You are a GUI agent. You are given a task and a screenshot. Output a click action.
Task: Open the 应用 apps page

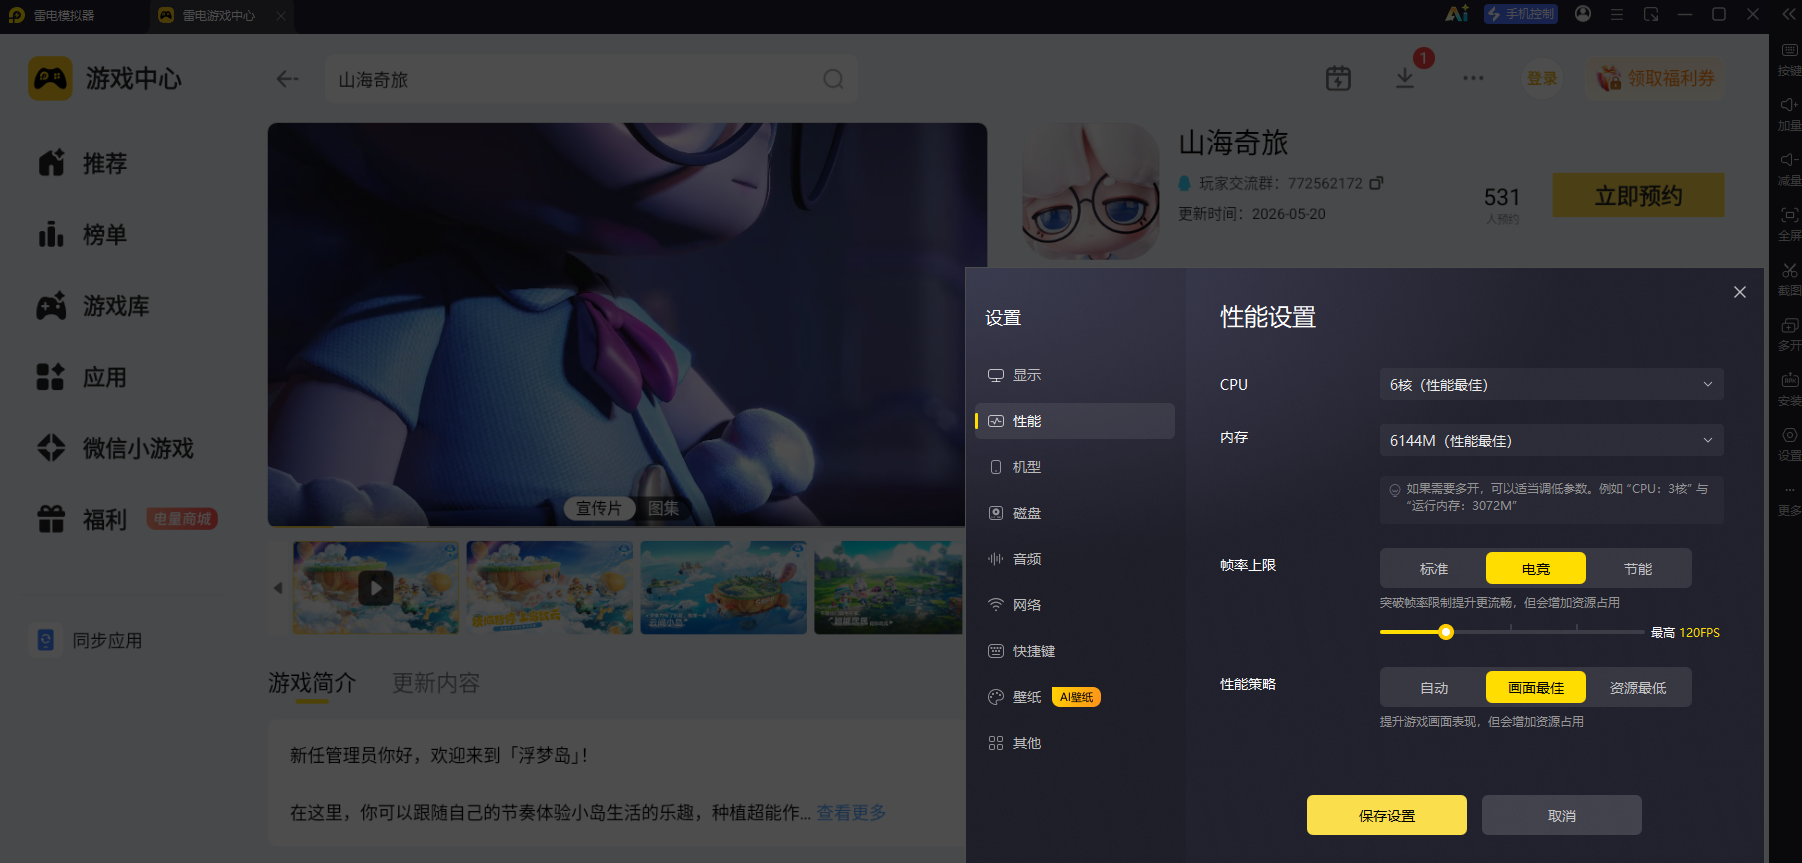pos(83,377)
